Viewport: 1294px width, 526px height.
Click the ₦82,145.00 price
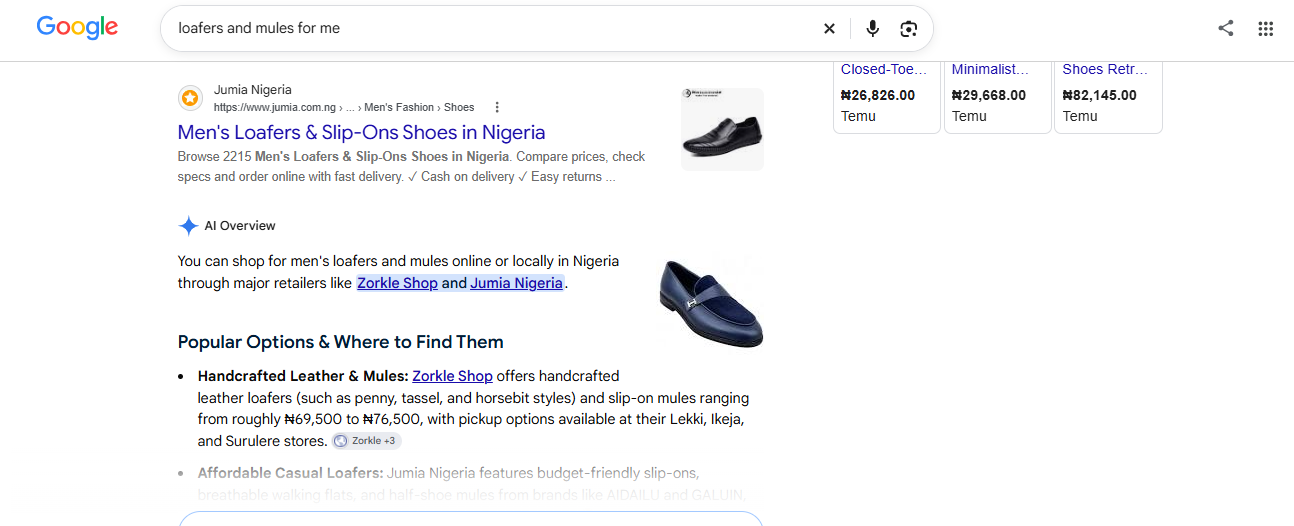coord(1099,95)
